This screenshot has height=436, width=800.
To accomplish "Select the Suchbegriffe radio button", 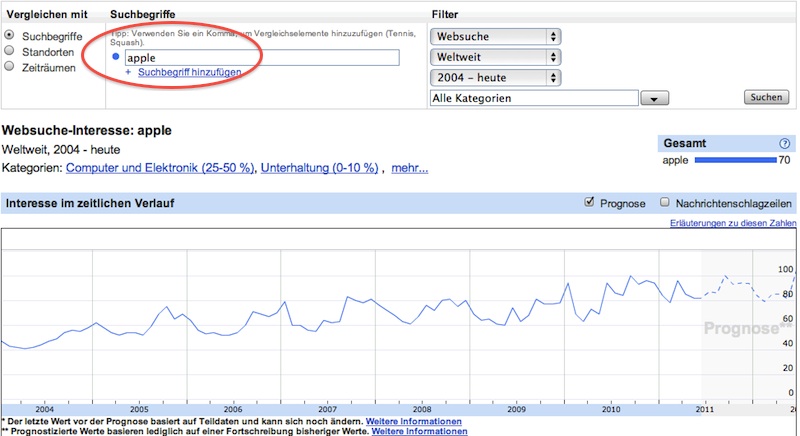I will [10, 35].
